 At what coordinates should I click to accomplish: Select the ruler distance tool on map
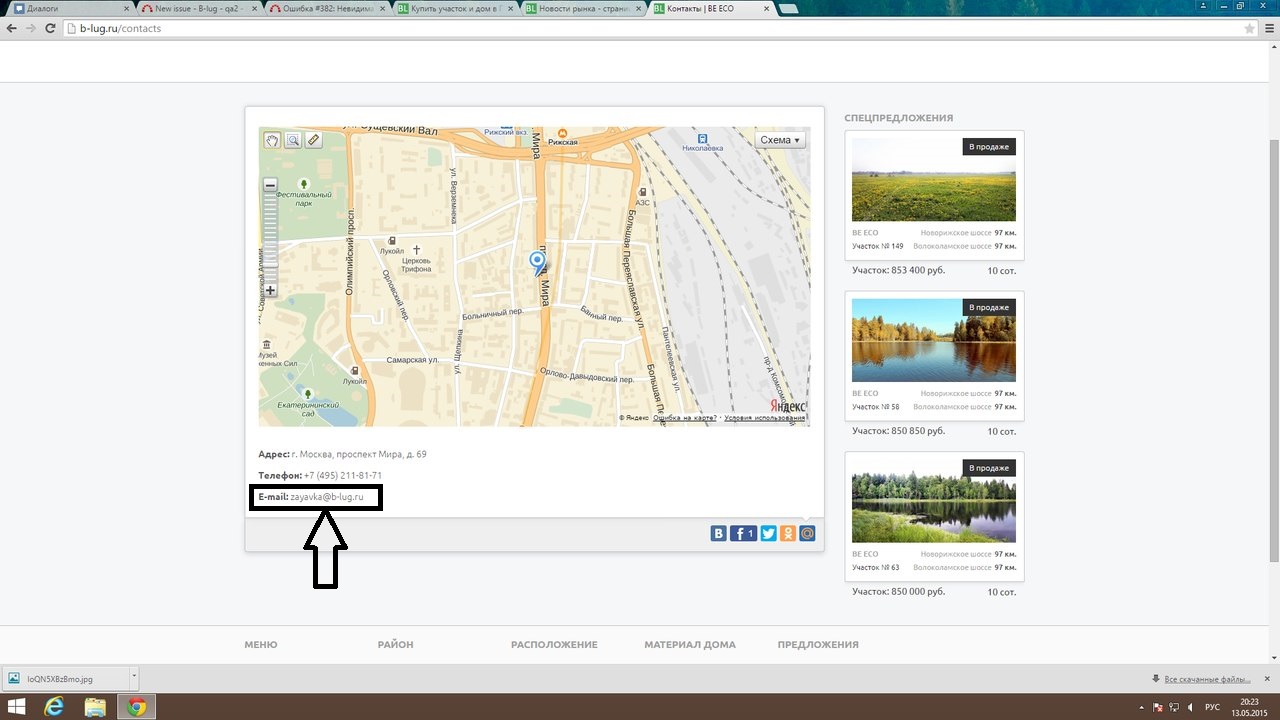(x=314, y=141)
